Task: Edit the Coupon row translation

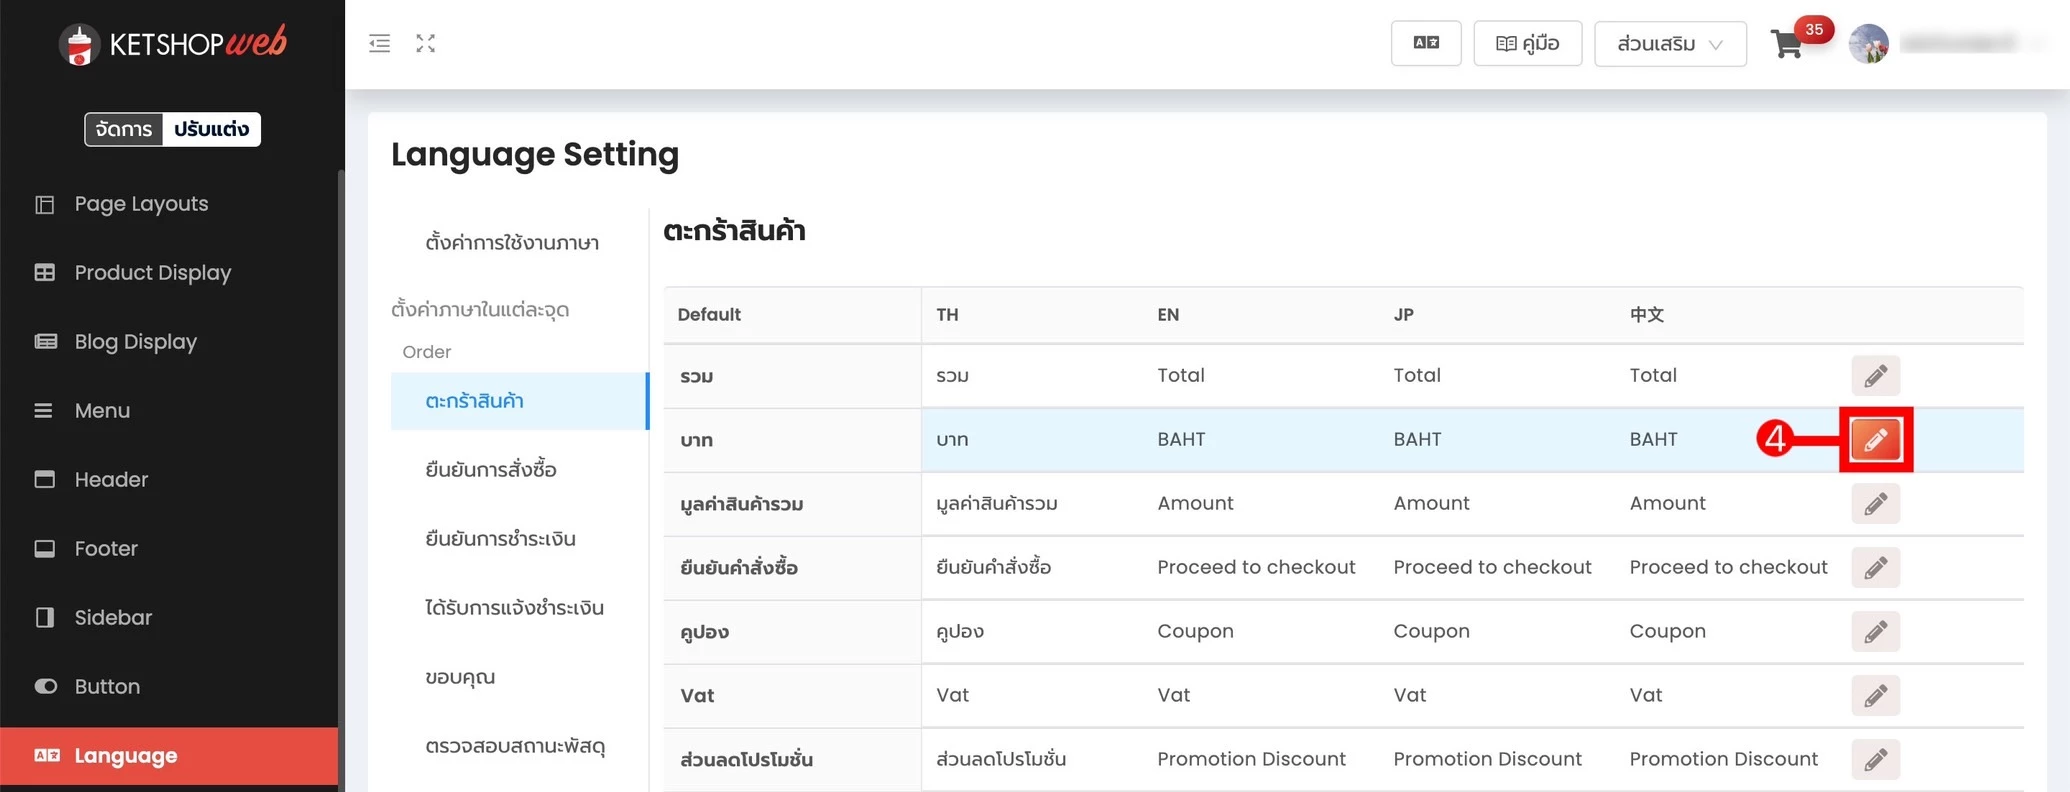Action: coord(1875,632)
